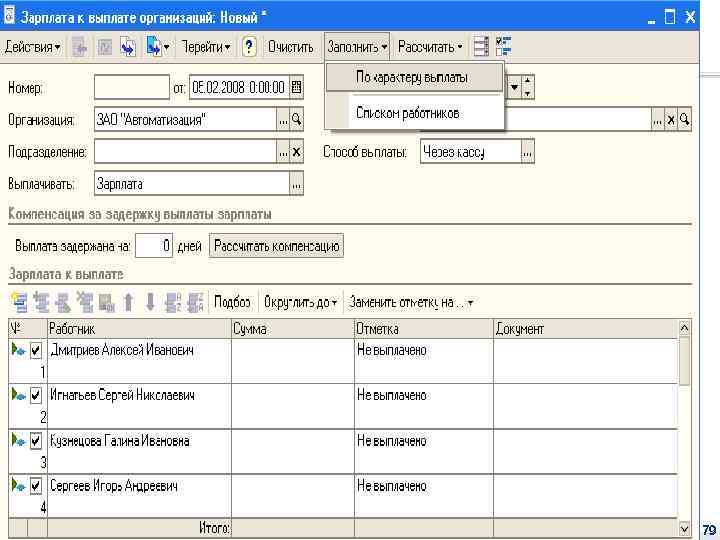Click the row icon beside Сергеев Игорь Андреевич

click(x=18, y=485)
